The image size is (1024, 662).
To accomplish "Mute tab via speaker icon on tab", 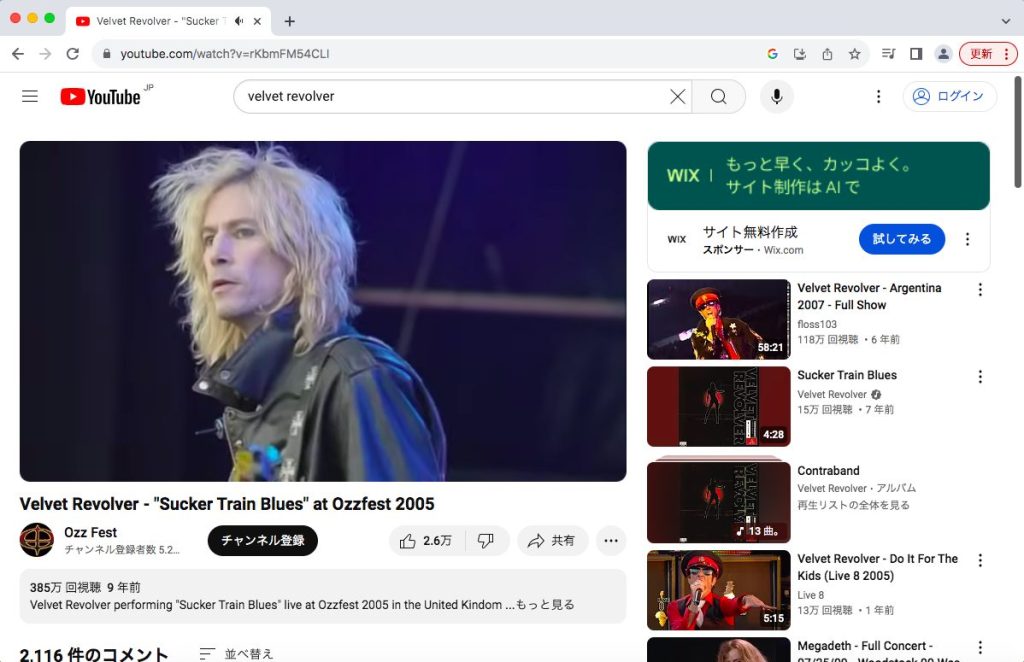I will click(x=239, y=21).
